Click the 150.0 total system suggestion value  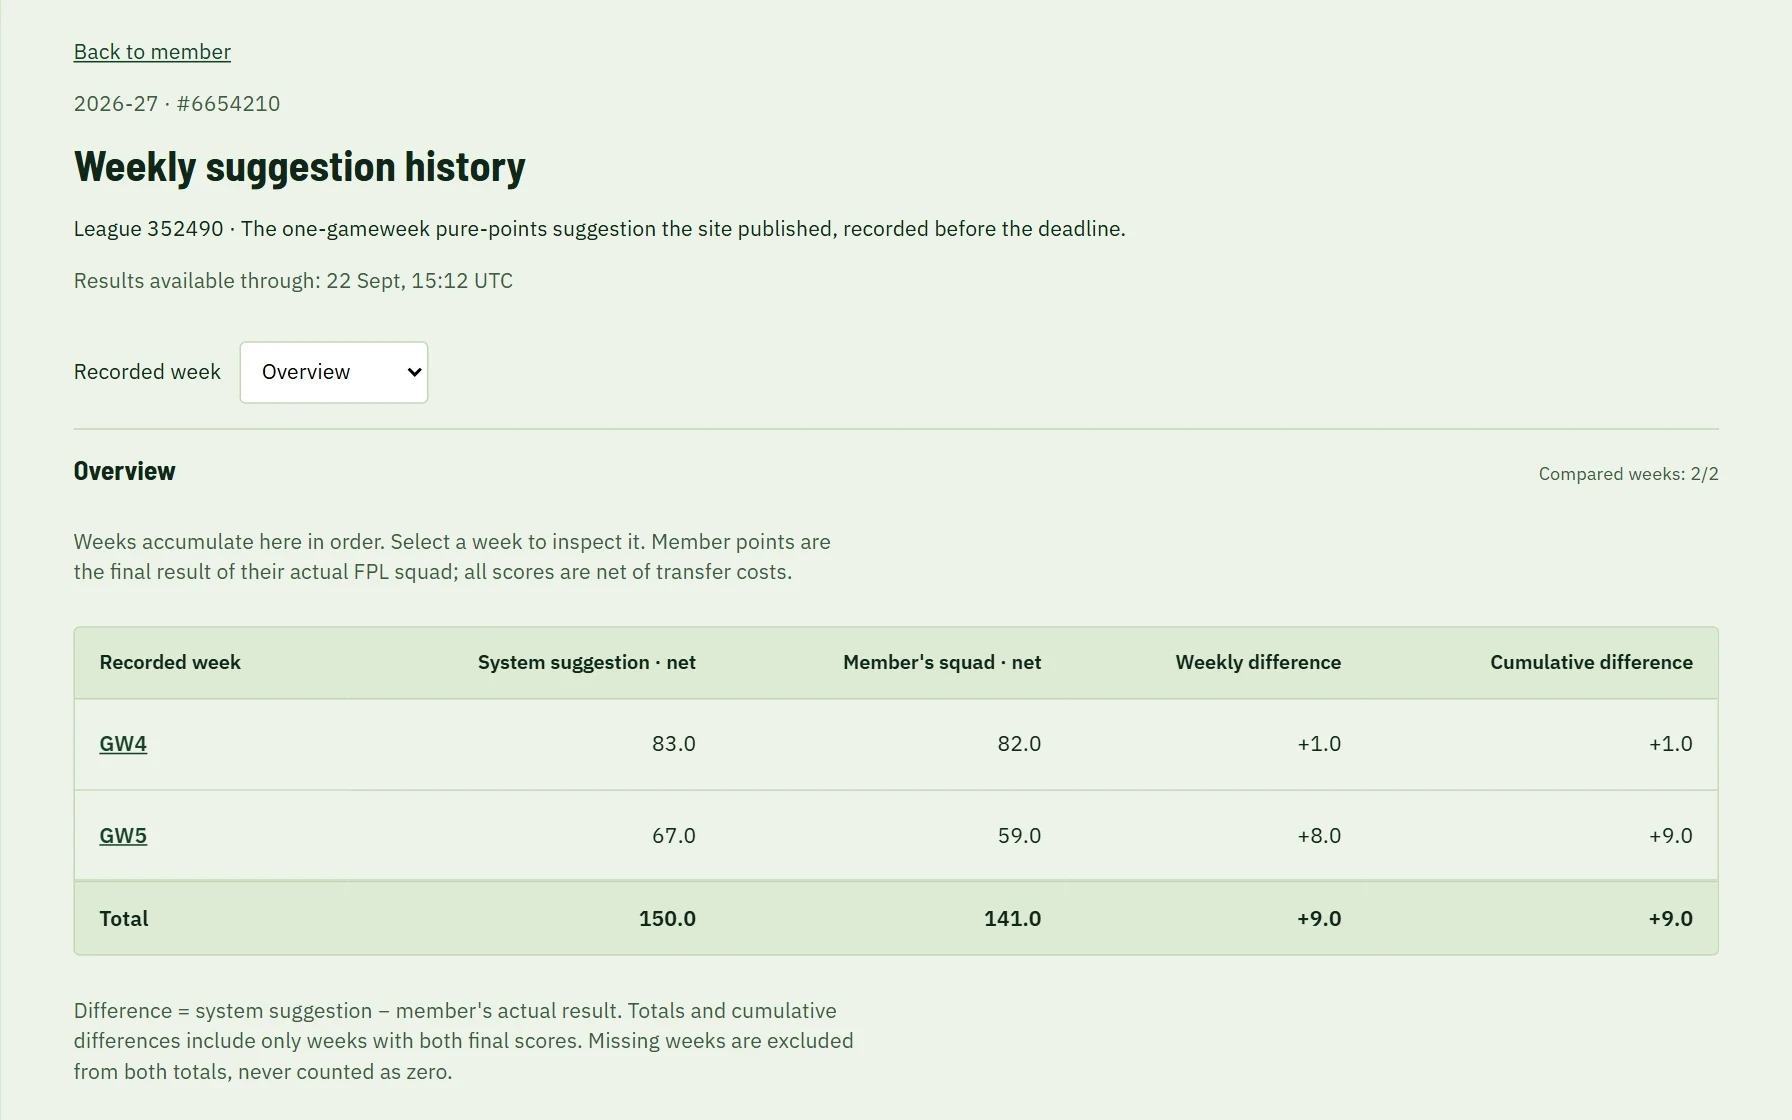pos(667,919)
